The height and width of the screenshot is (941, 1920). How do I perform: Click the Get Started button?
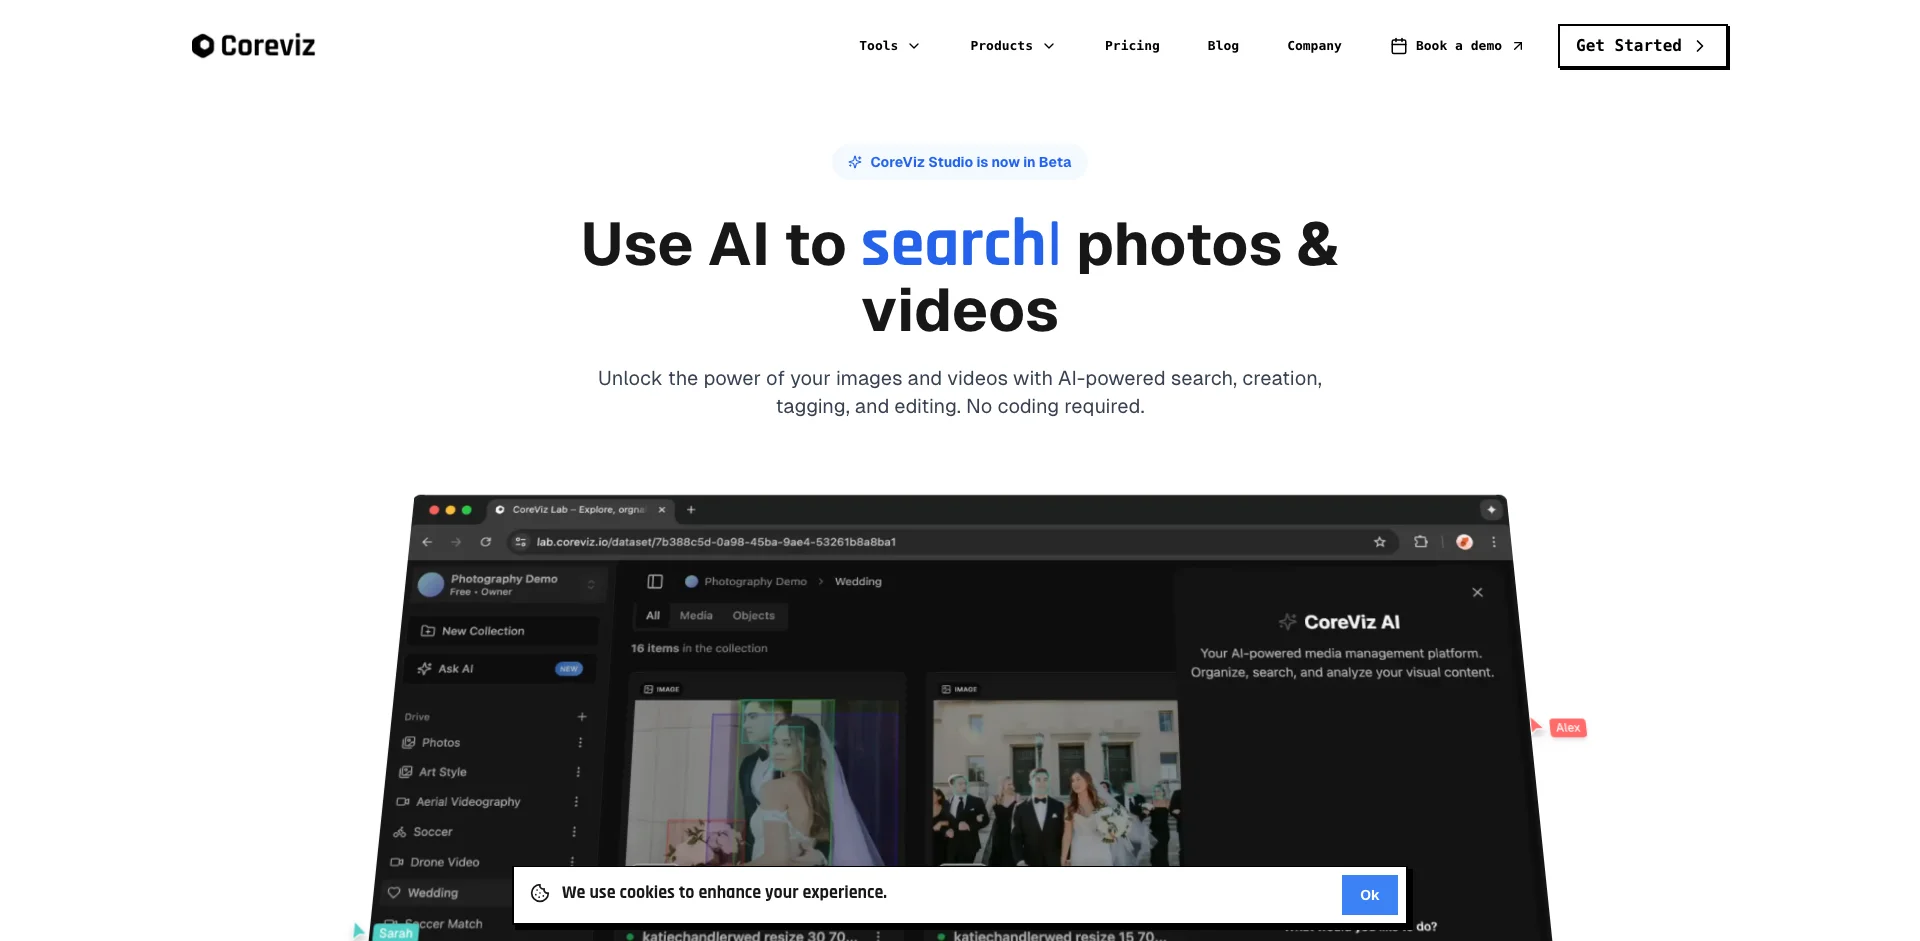pyautogui.click(x=1641, y=46)
